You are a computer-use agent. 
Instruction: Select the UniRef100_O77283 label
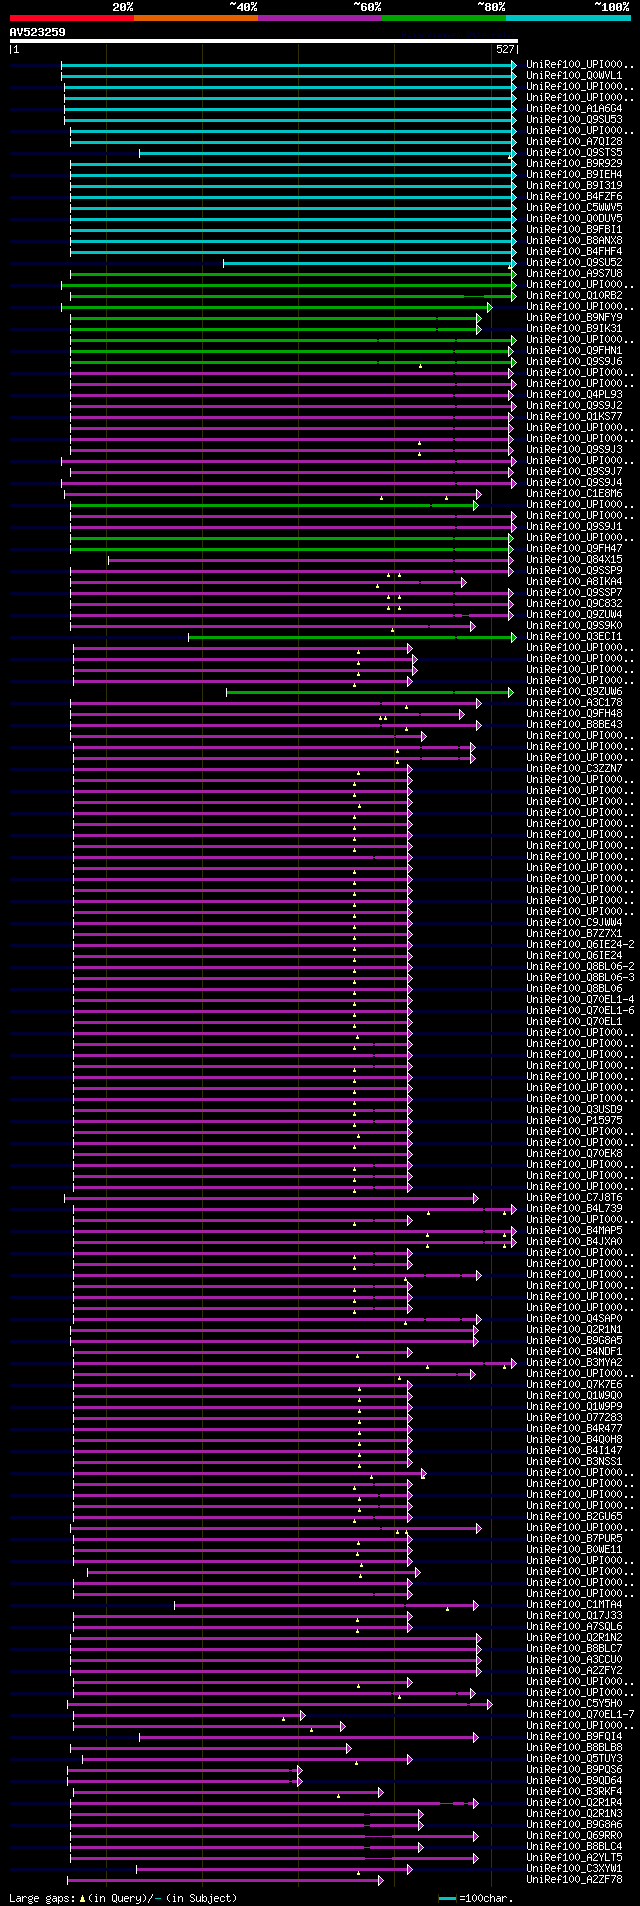(x=574, y=1417)
